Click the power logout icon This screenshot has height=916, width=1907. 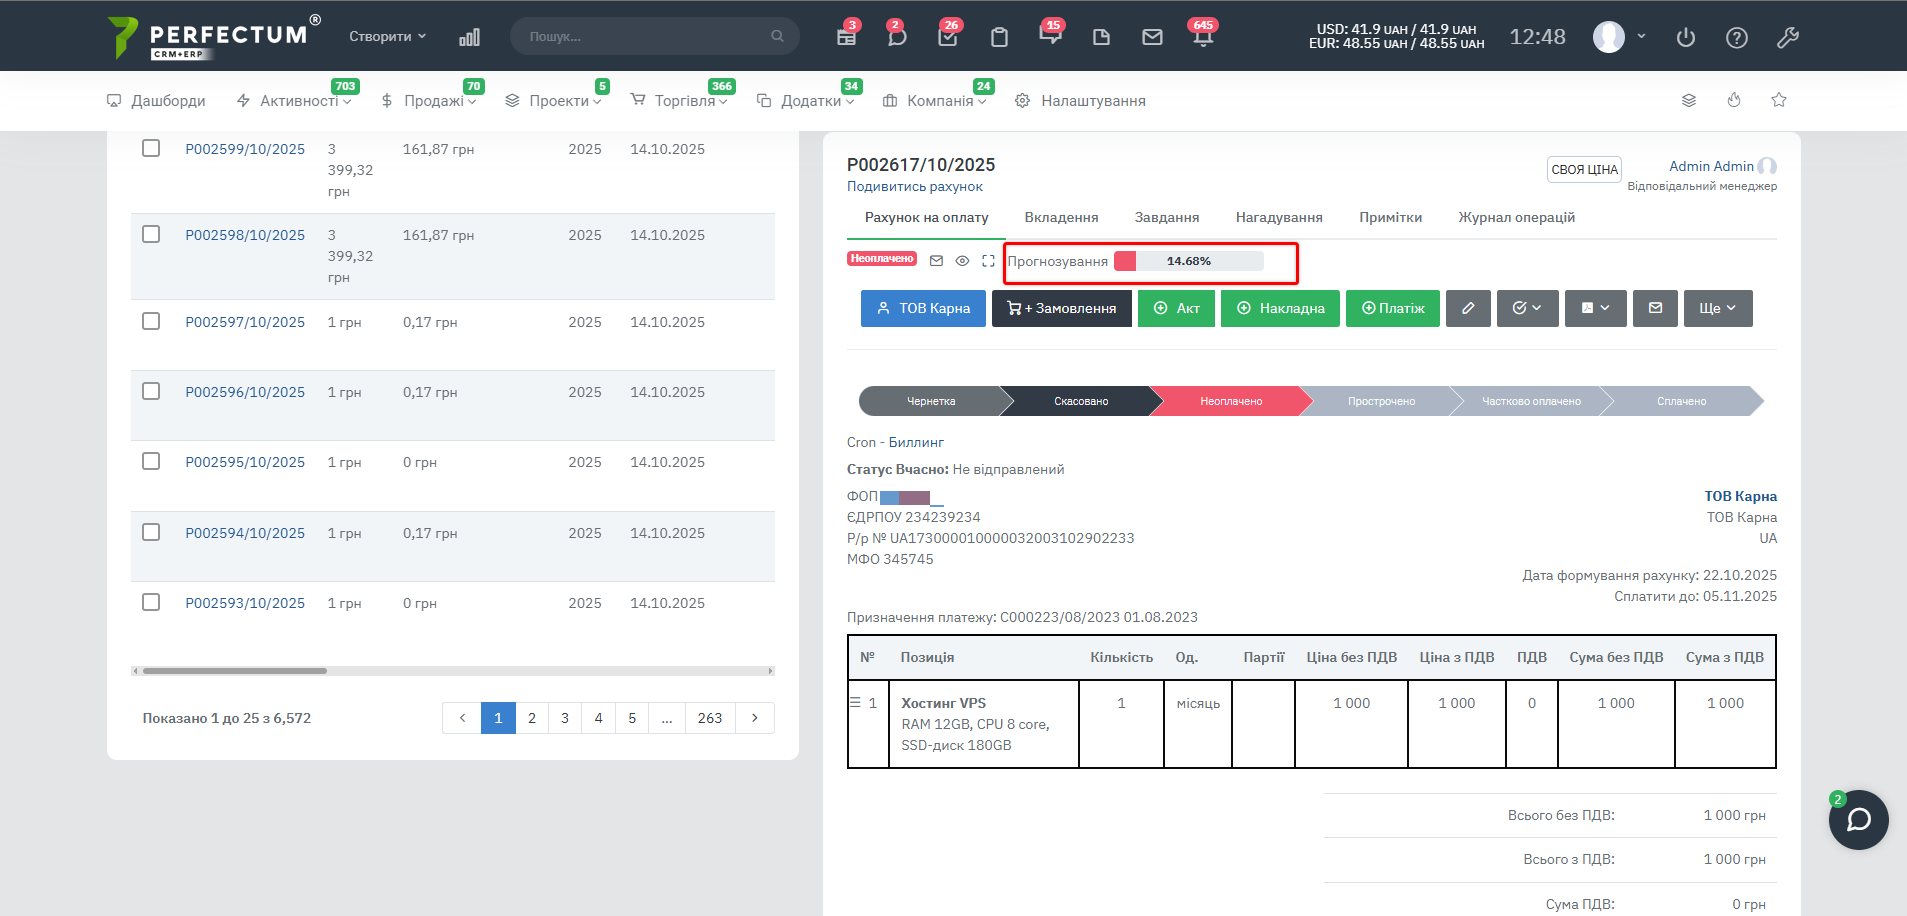tap(1685, 37)
